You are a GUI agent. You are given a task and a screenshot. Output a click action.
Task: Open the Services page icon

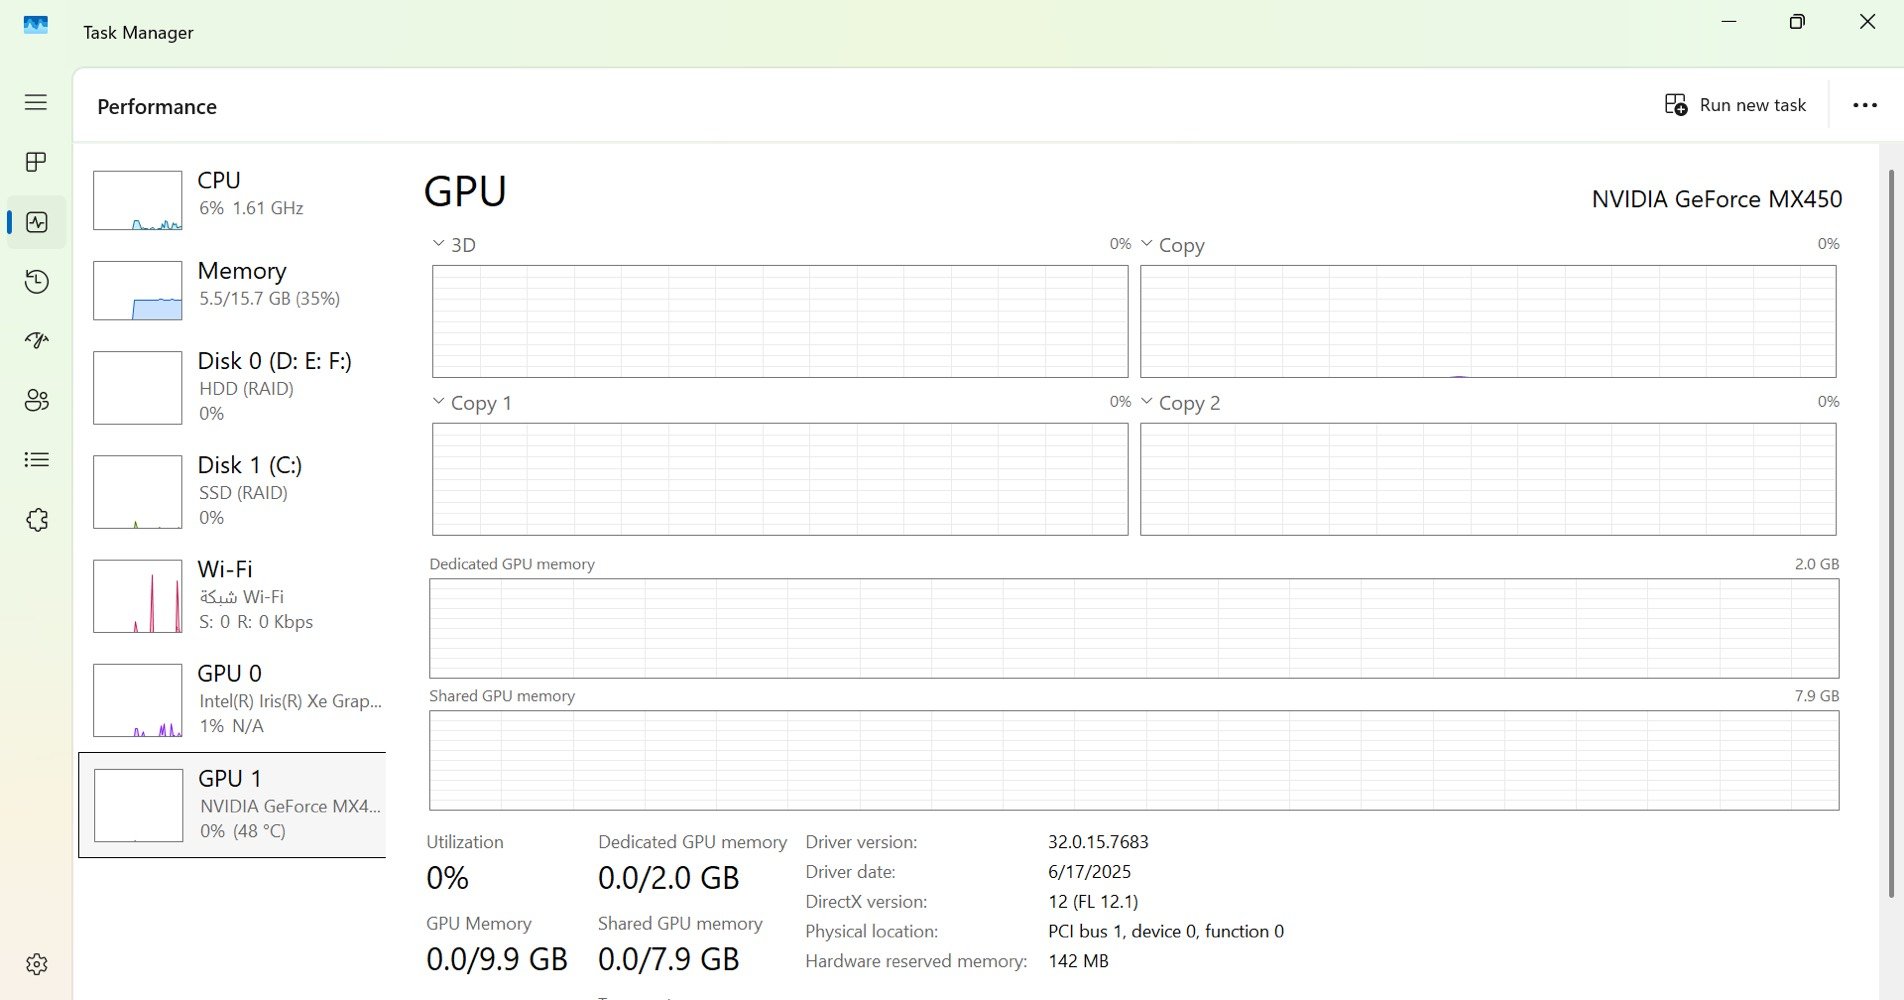pyautogui.click(x=36, y=520)
